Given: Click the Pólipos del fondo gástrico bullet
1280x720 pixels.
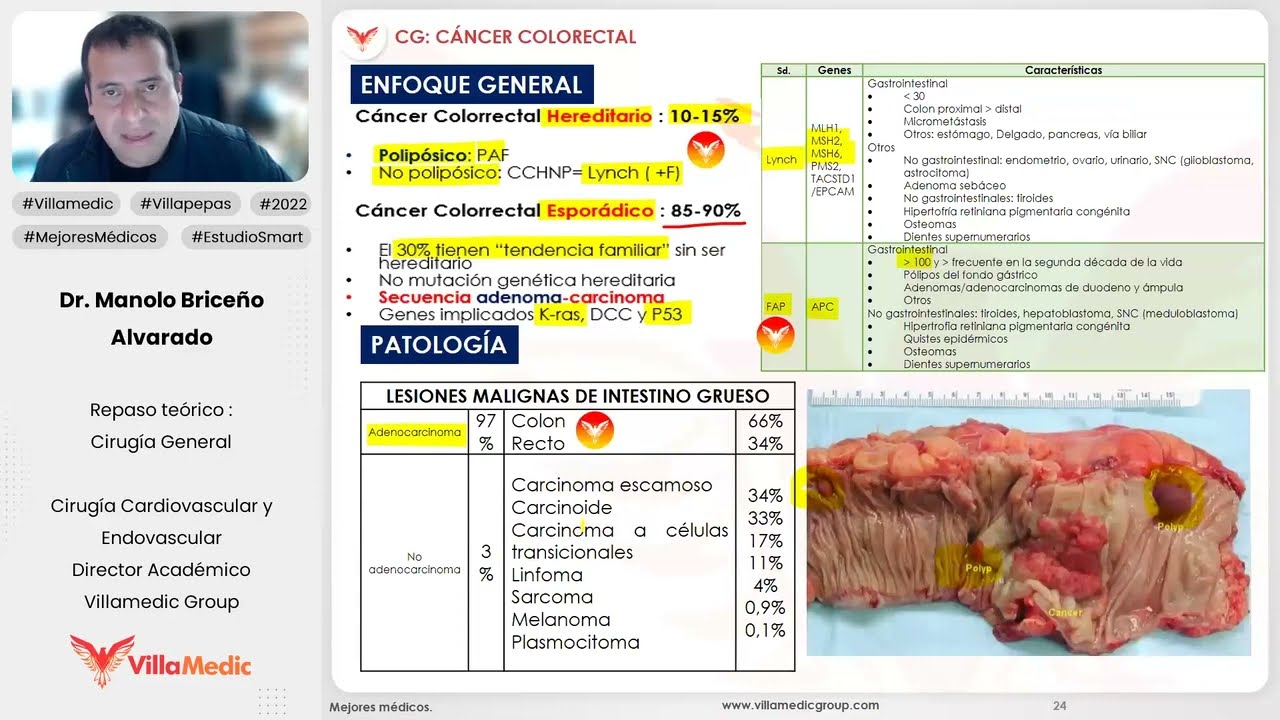Looking at the screenshot, I should click(x=970, y=275).
